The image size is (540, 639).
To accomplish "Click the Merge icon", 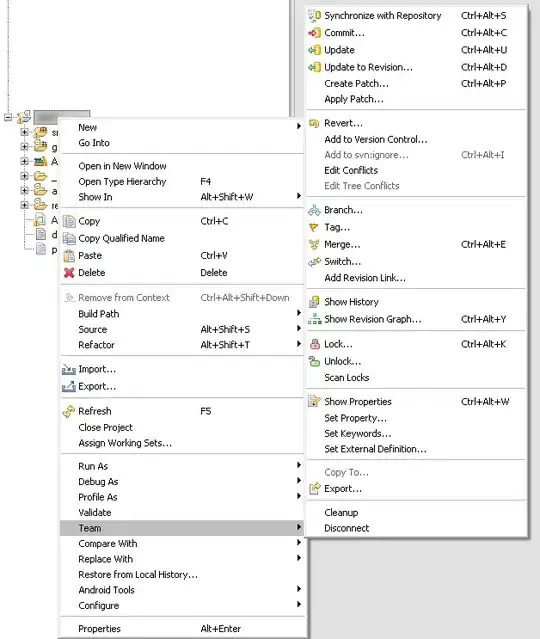I will coord(314,245).
